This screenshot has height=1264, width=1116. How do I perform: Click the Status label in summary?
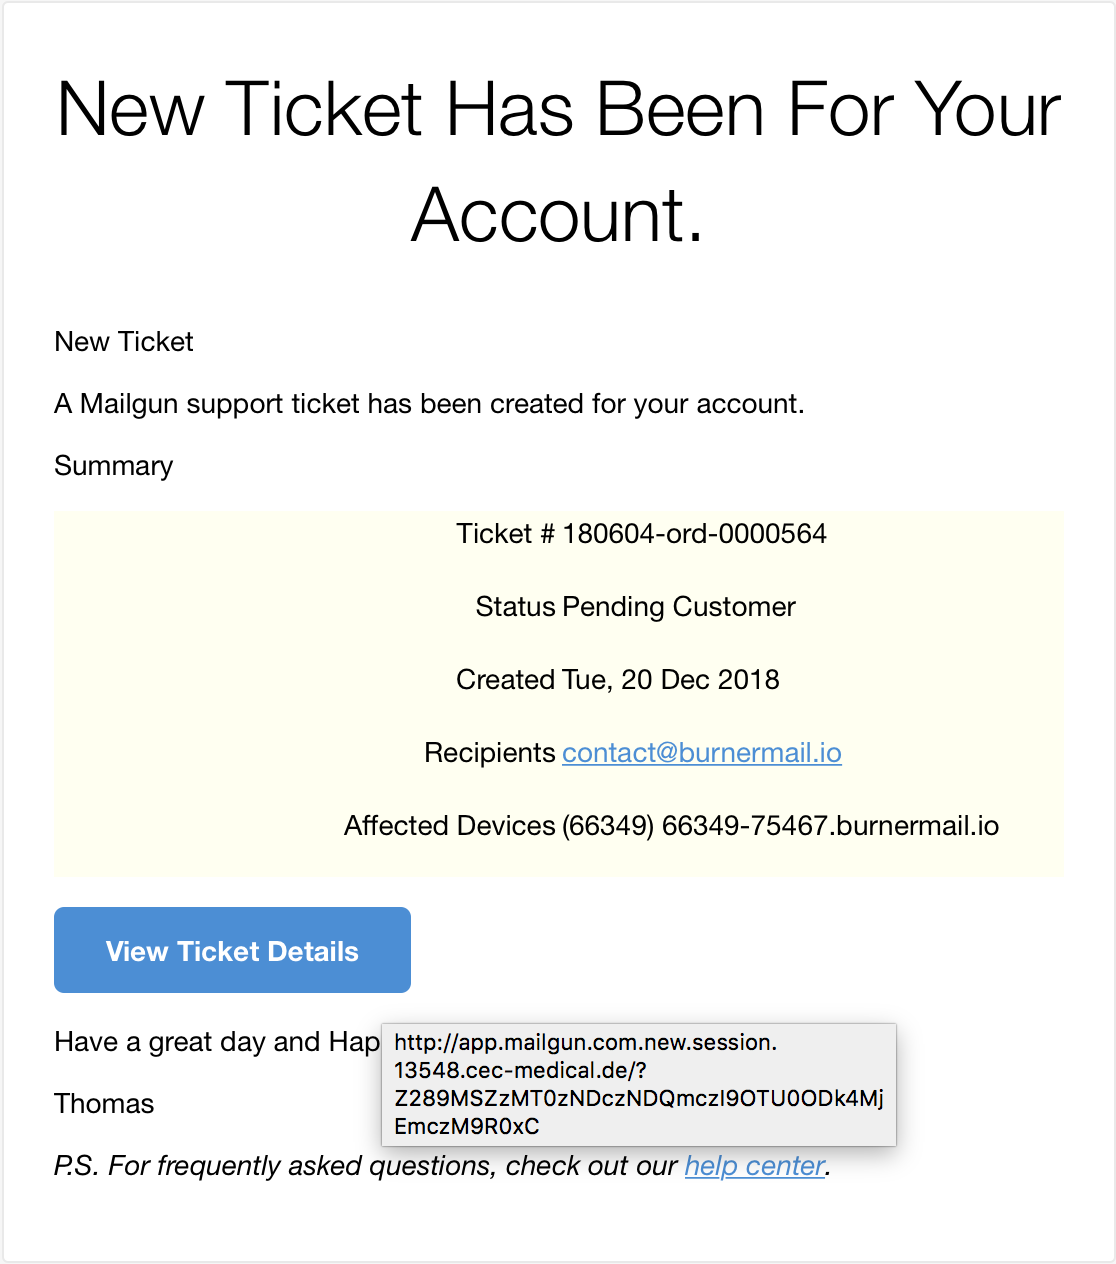[x=515, y=607]
